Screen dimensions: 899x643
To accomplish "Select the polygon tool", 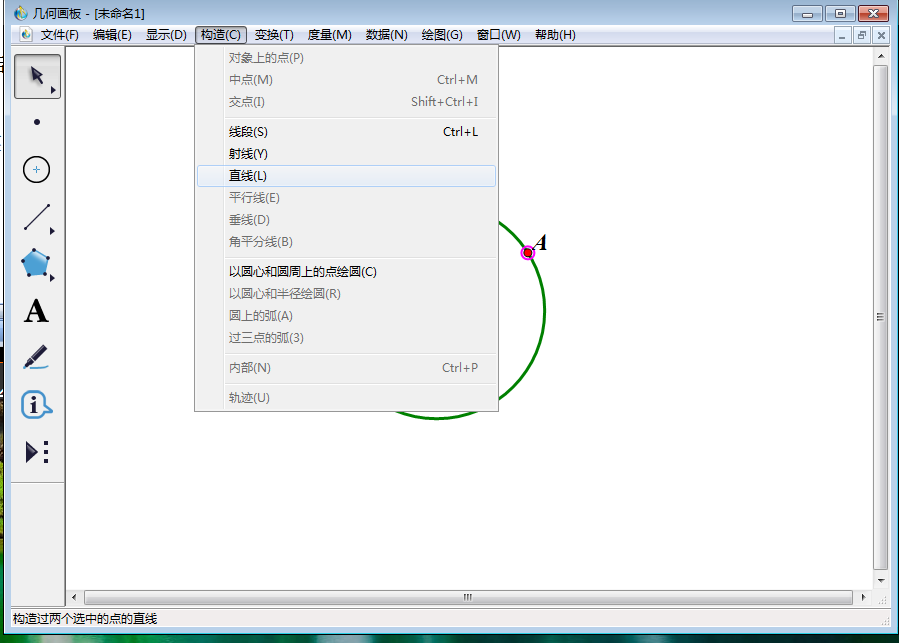I will click(x=34, y=264).
